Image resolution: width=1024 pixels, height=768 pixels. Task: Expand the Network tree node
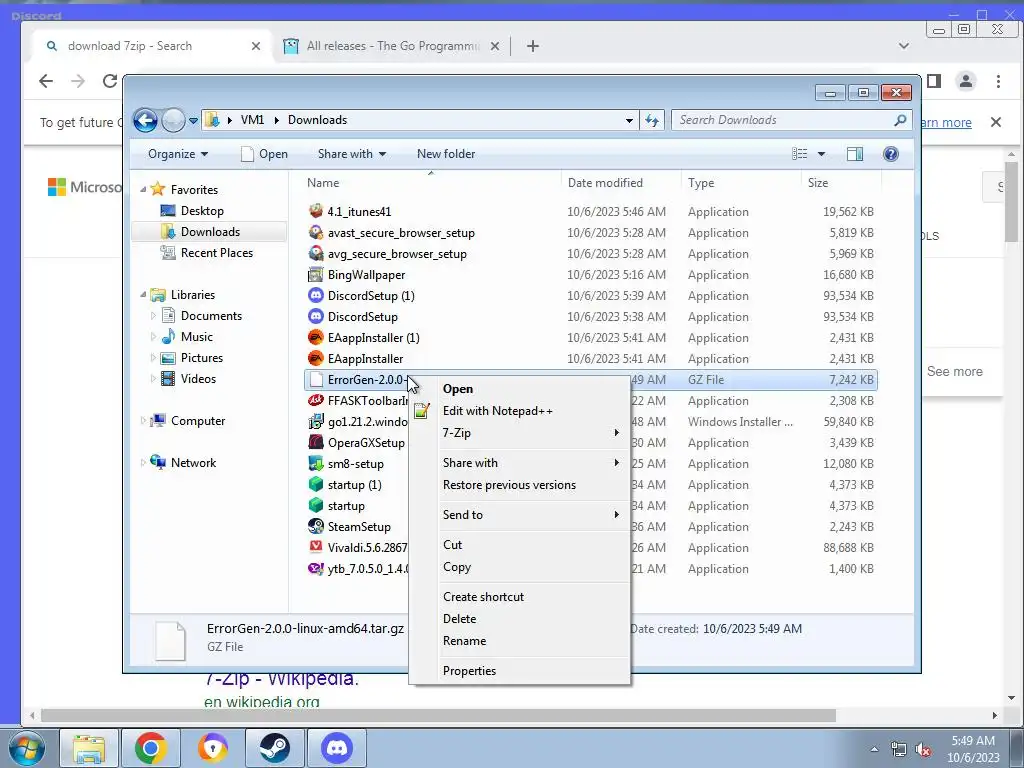[x=143, y=462]
